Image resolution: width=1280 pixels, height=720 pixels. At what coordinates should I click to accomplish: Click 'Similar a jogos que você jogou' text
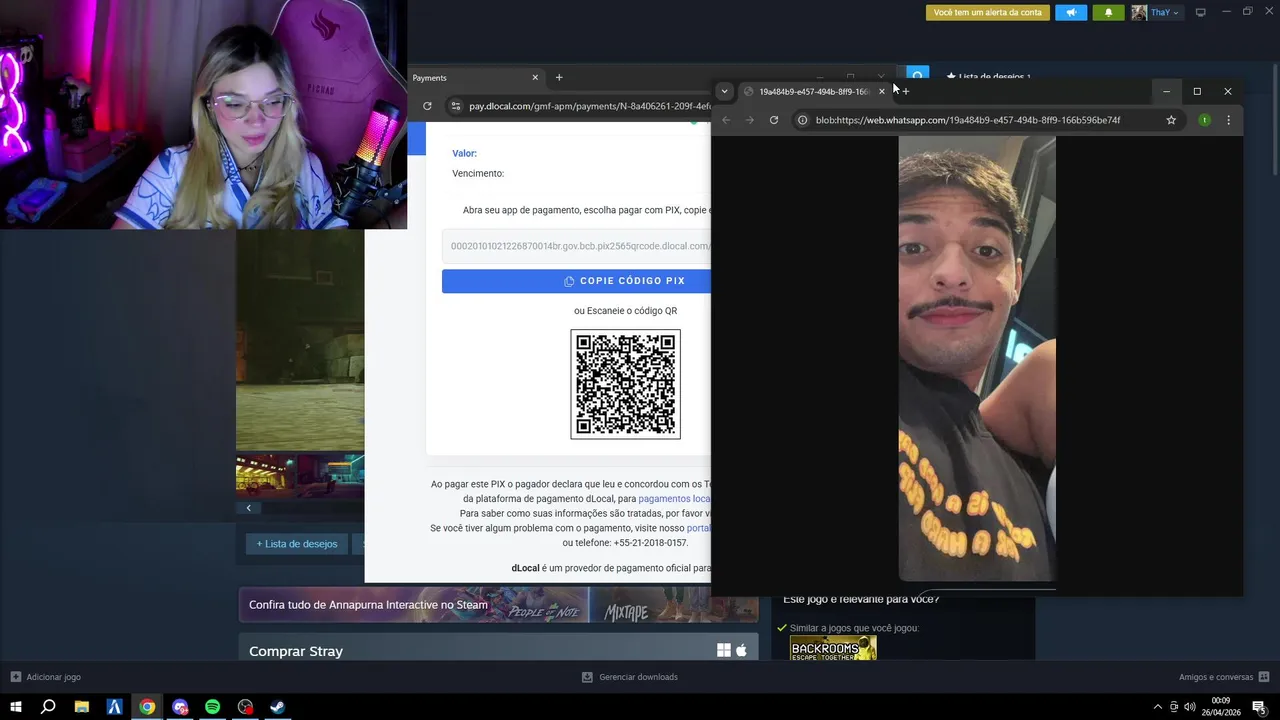pyautogui.click(x=855, y=628)
